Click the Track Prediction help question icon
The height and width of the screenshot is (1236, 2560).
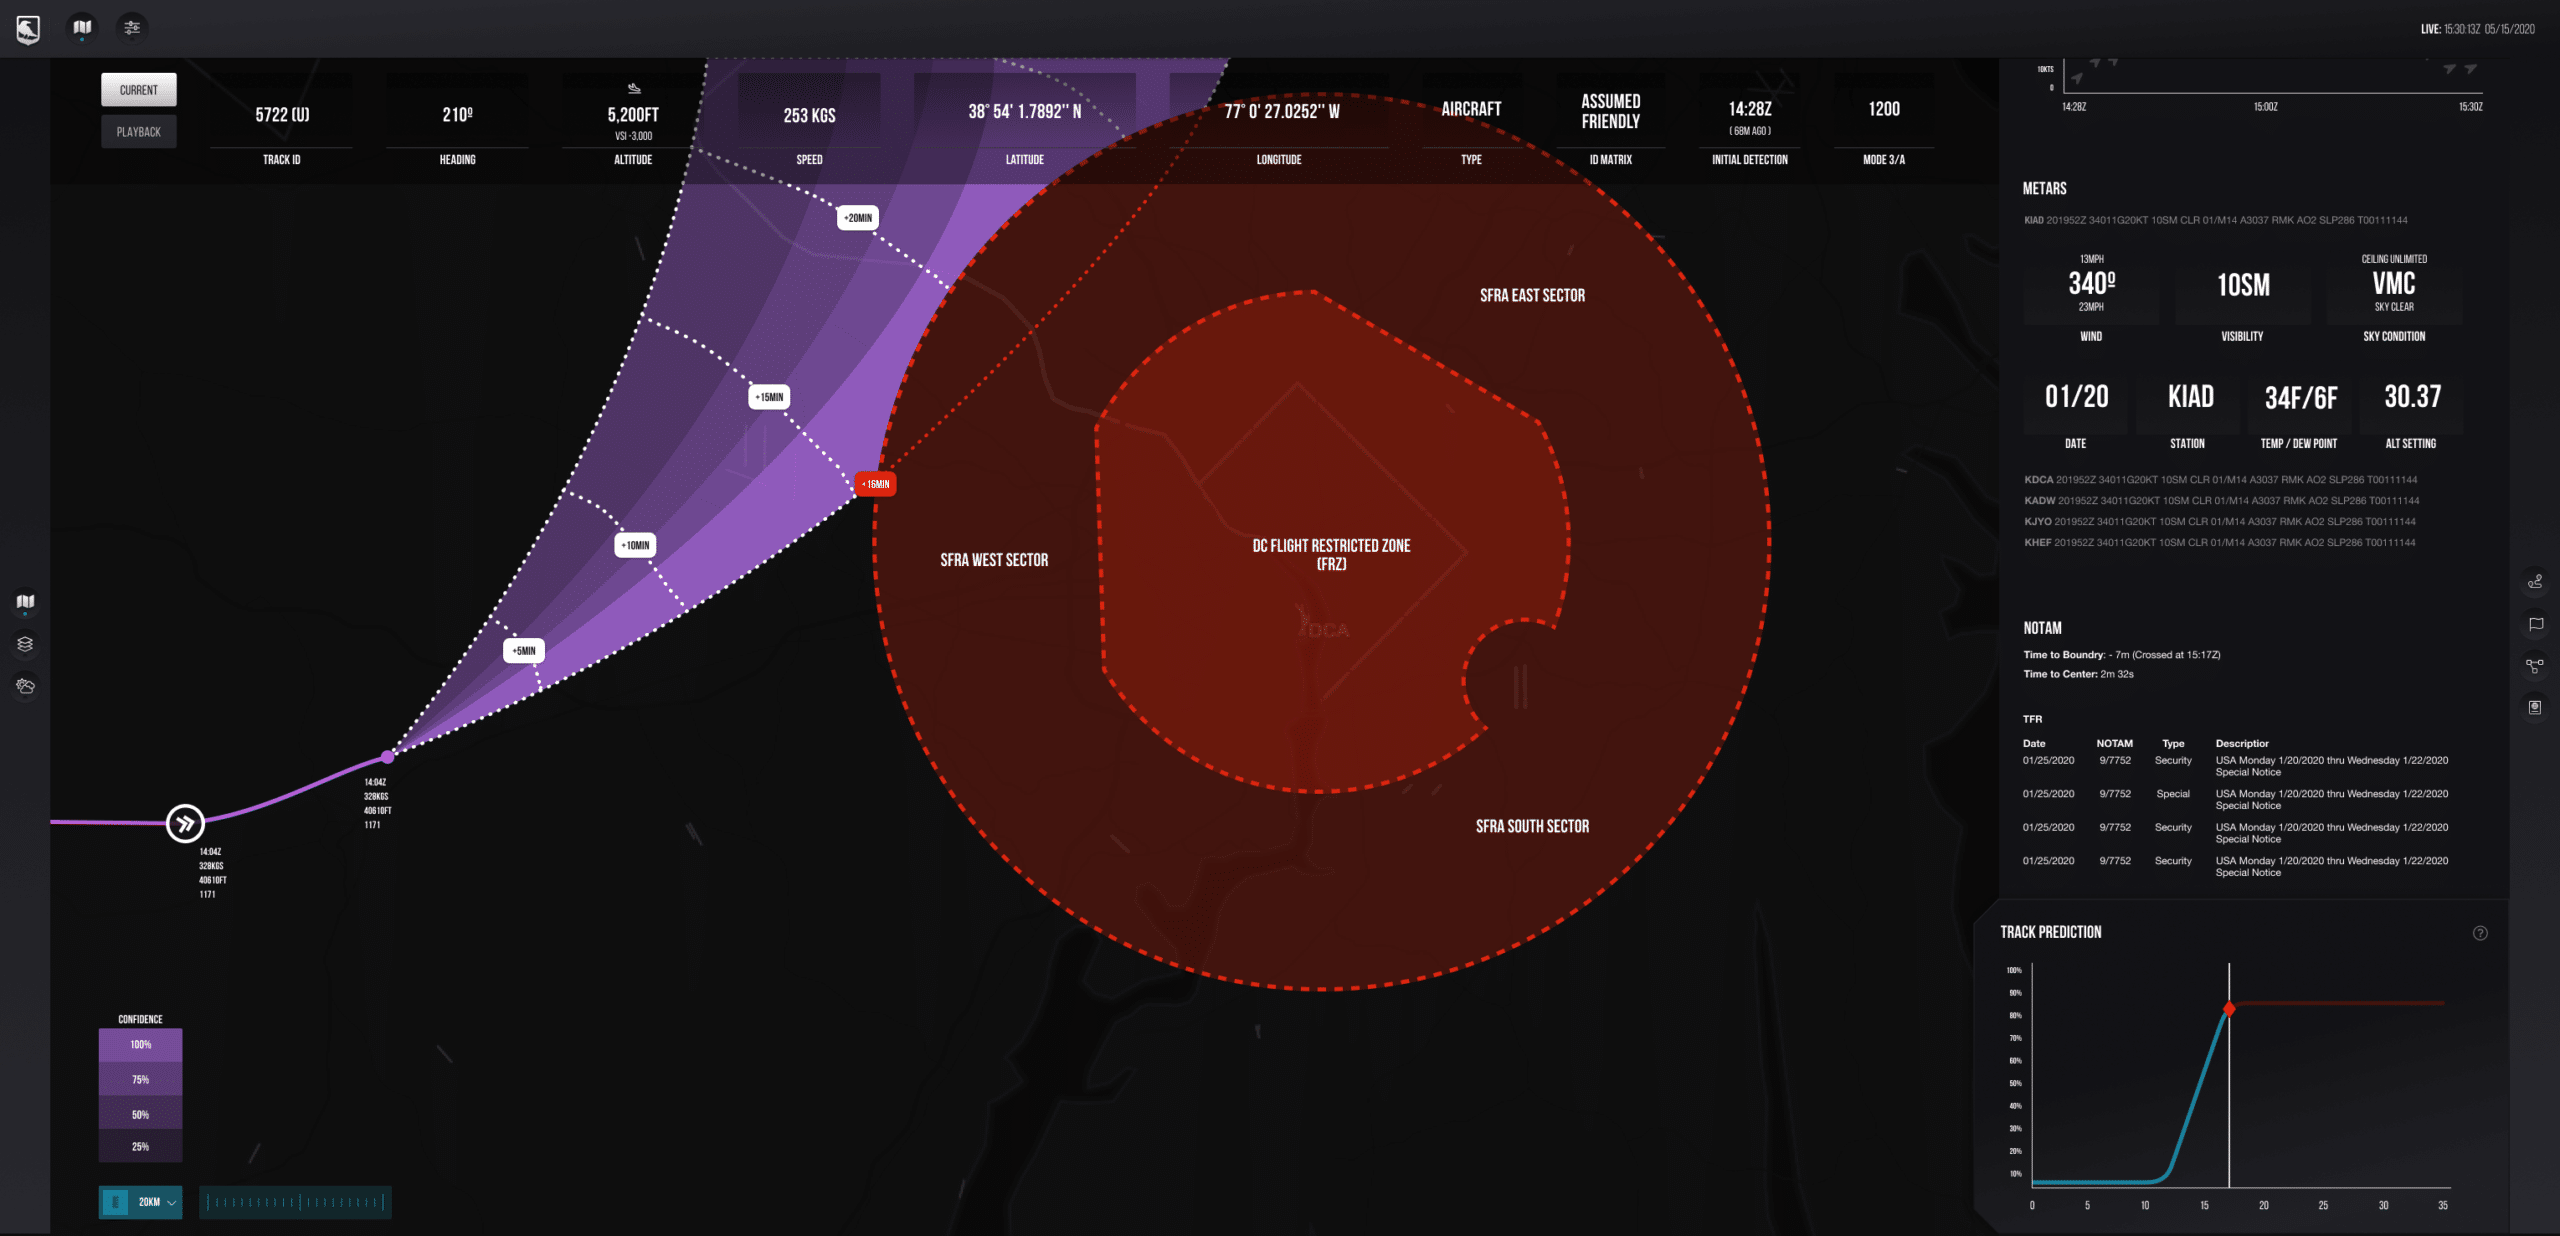click(x=2480, y=933)
